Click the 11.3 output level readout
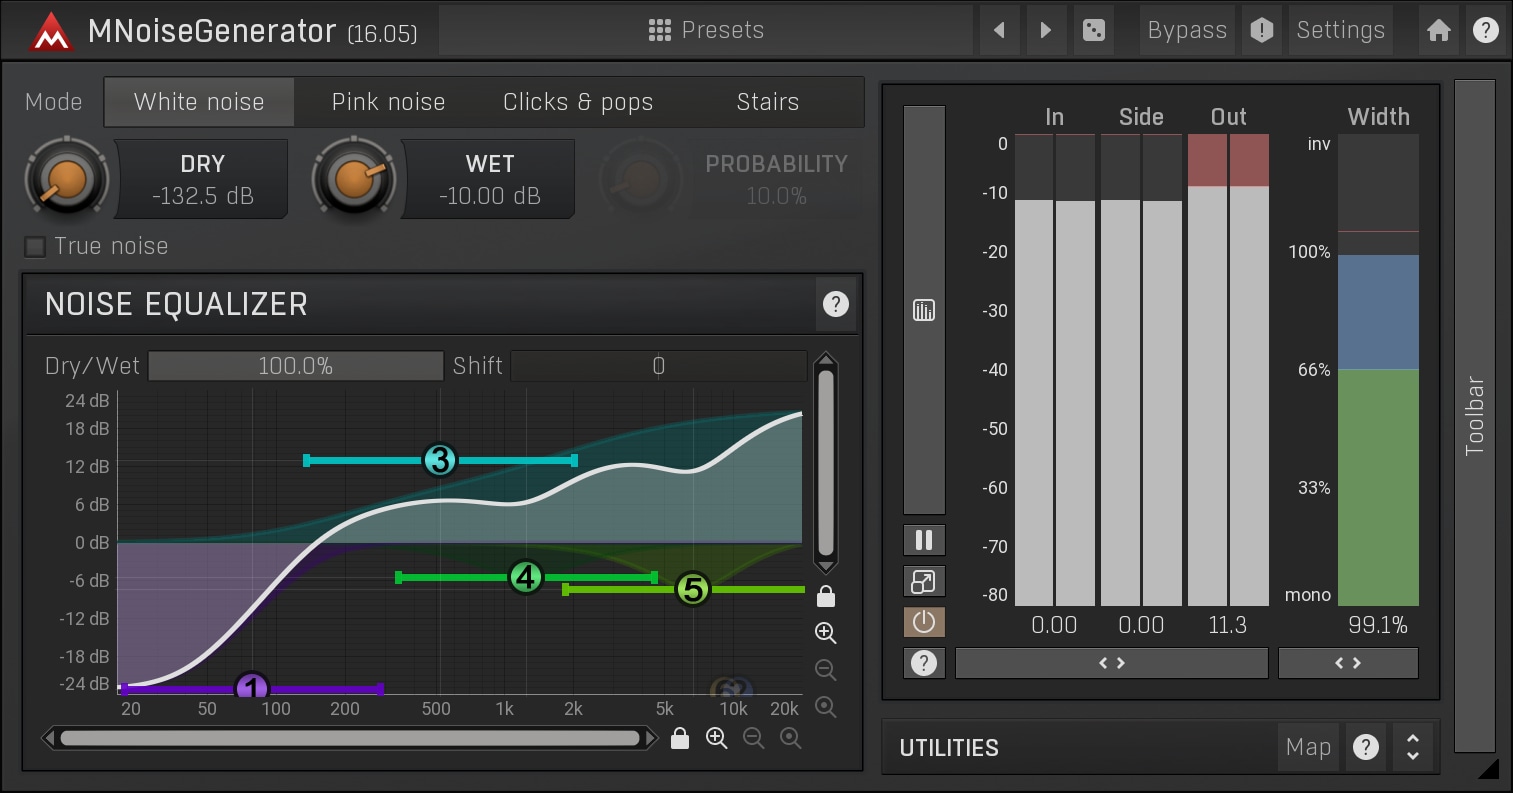The height and width of the screenshot is (793, 1513). tap(1228, 626)
